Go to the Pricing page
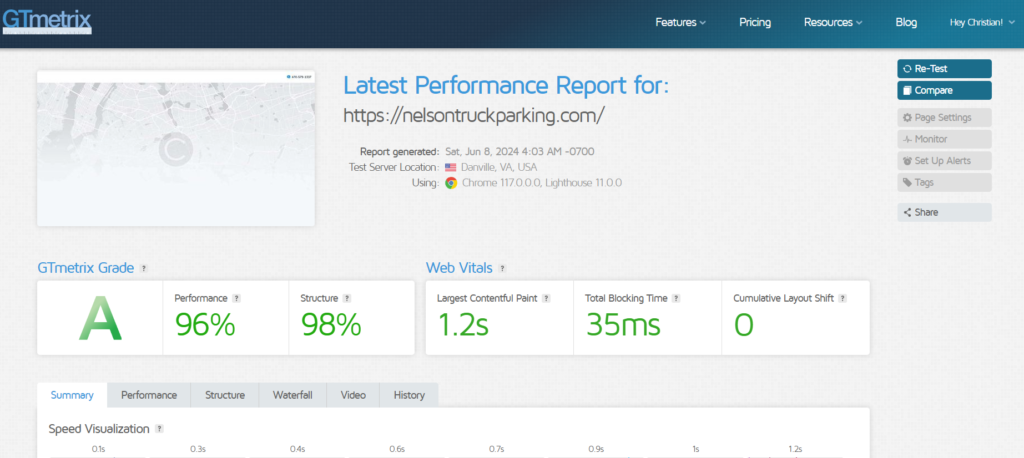 click(x=755, y=22)
